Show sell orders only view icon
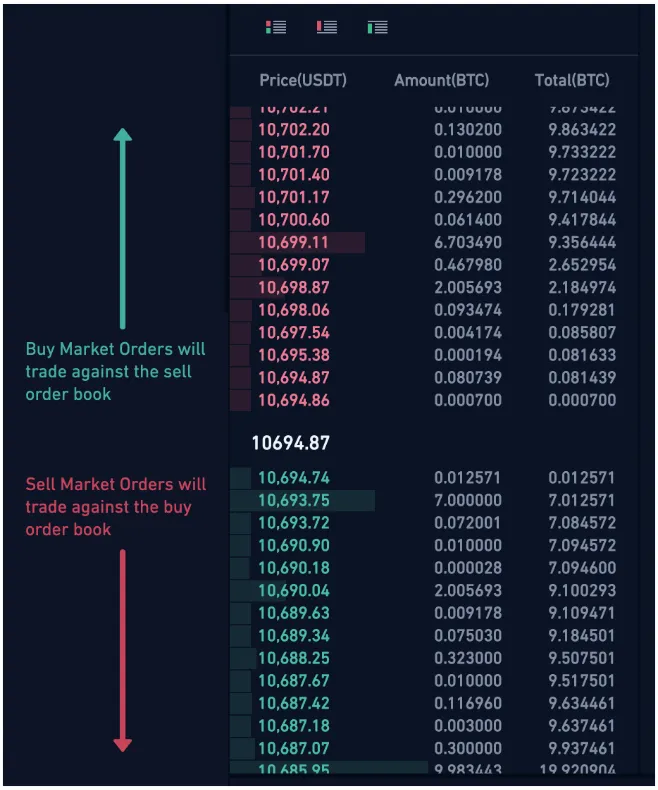This screenshot has height=790, width=658. coord(327,27)
